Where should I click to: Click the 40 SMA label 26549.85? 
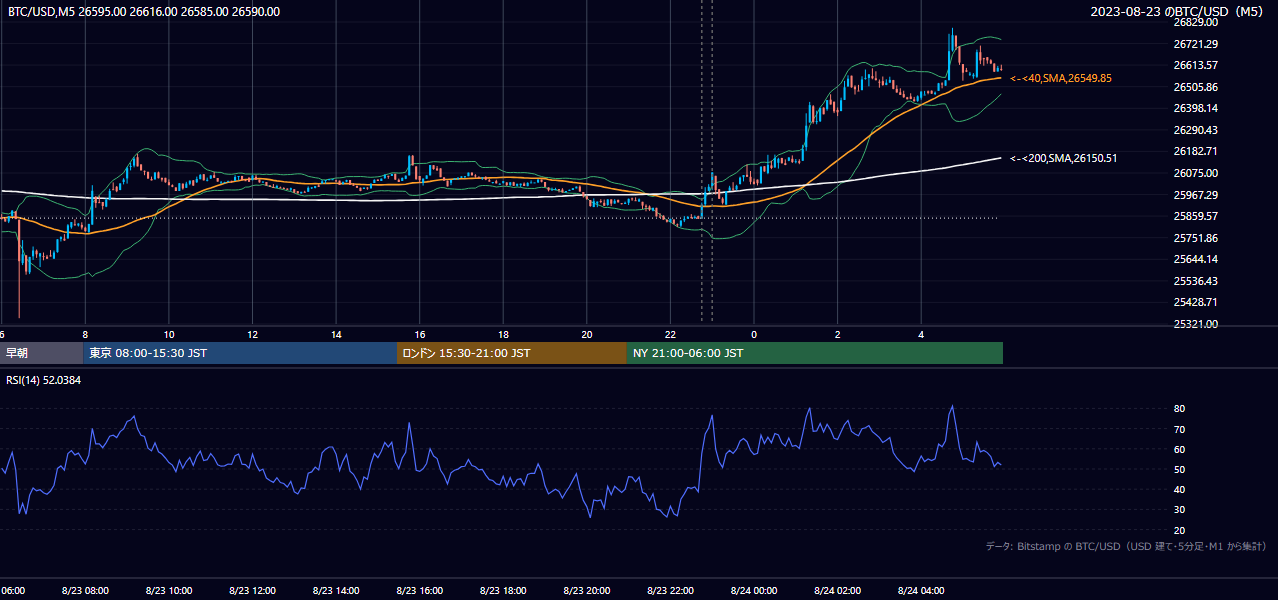[x=1061, y=78]
